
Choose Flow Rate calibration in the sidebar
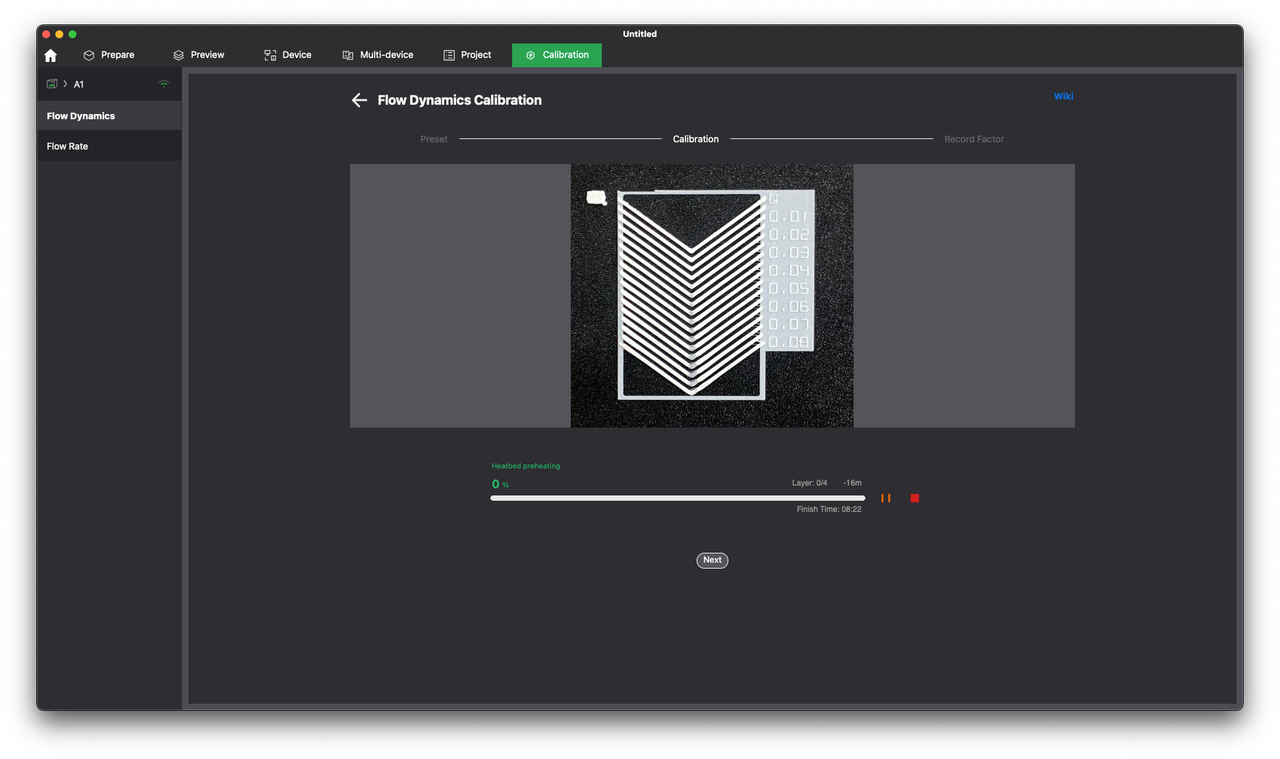click(x=68, y=146)
